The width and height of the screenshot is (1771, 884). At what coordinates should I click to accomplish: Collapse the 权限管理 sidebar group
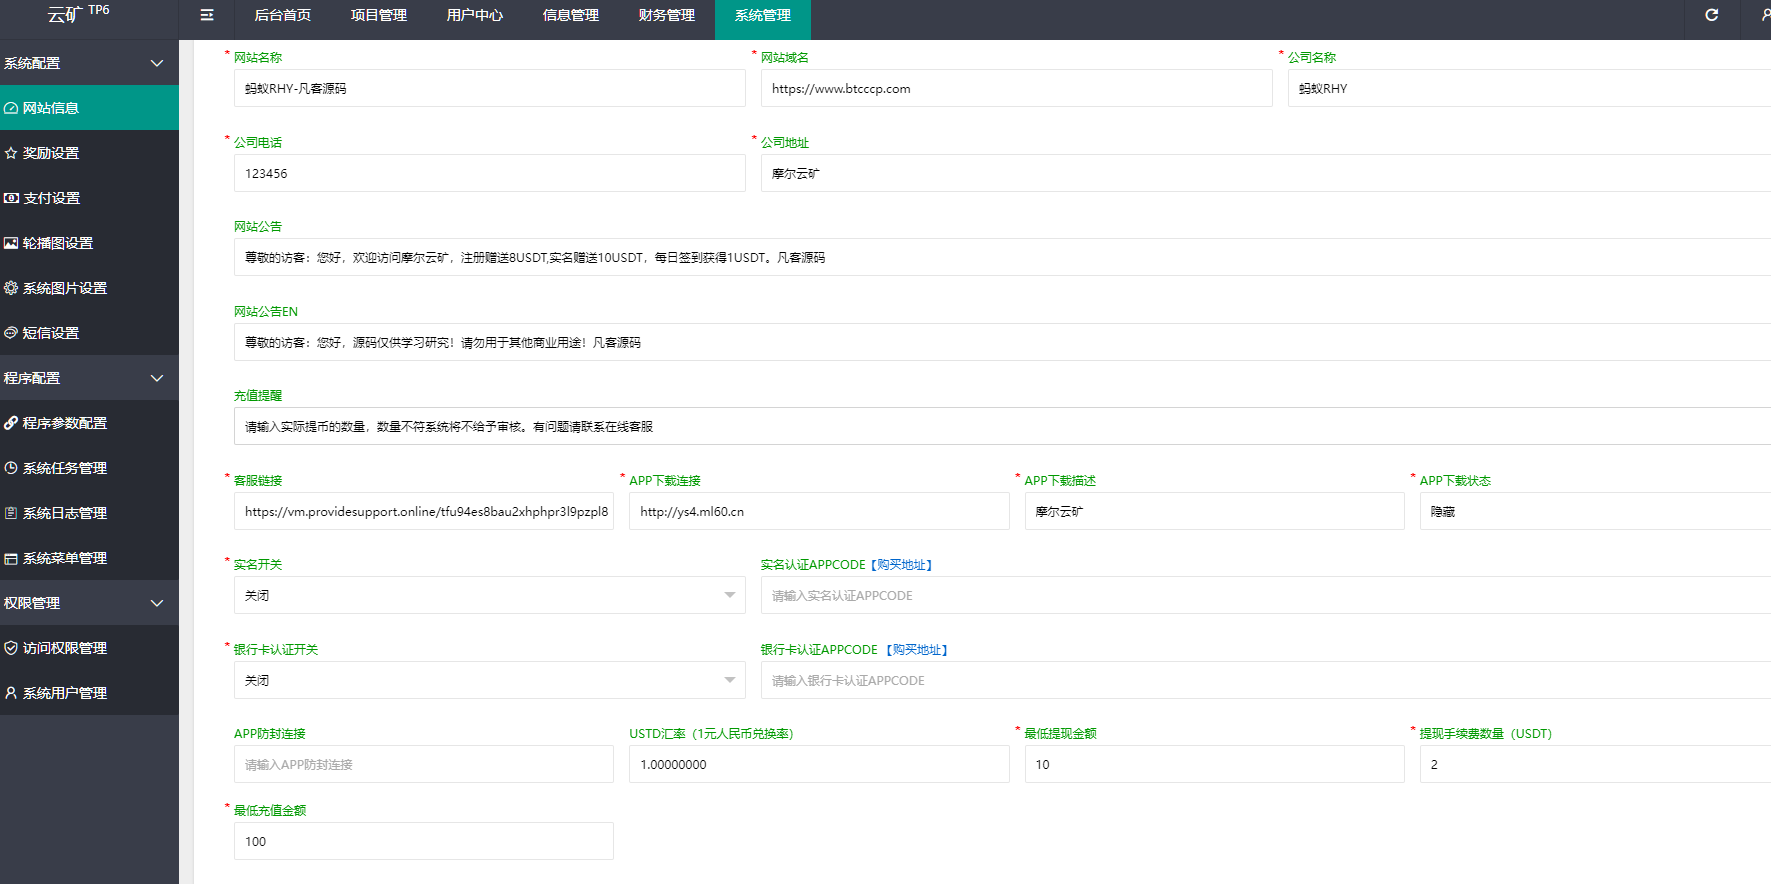tap(156, 603)
